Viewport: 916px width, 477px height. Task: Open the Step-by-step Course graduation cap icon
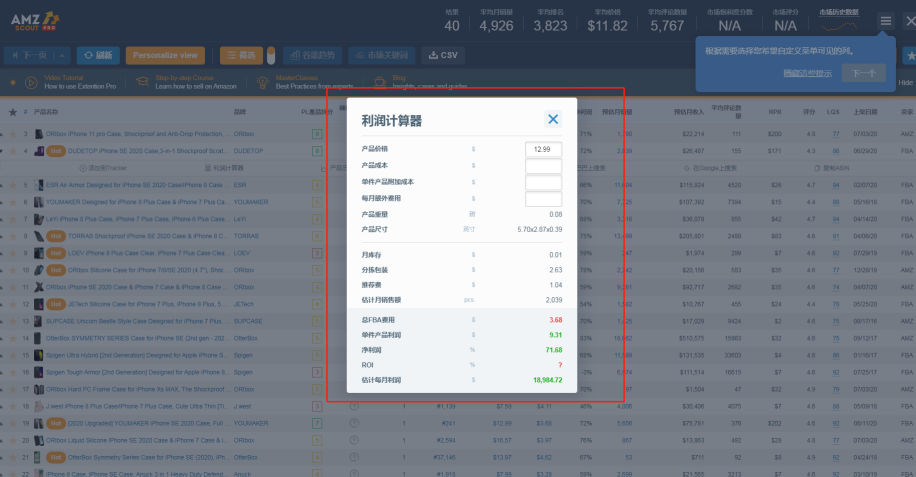(x=142, y=82)
